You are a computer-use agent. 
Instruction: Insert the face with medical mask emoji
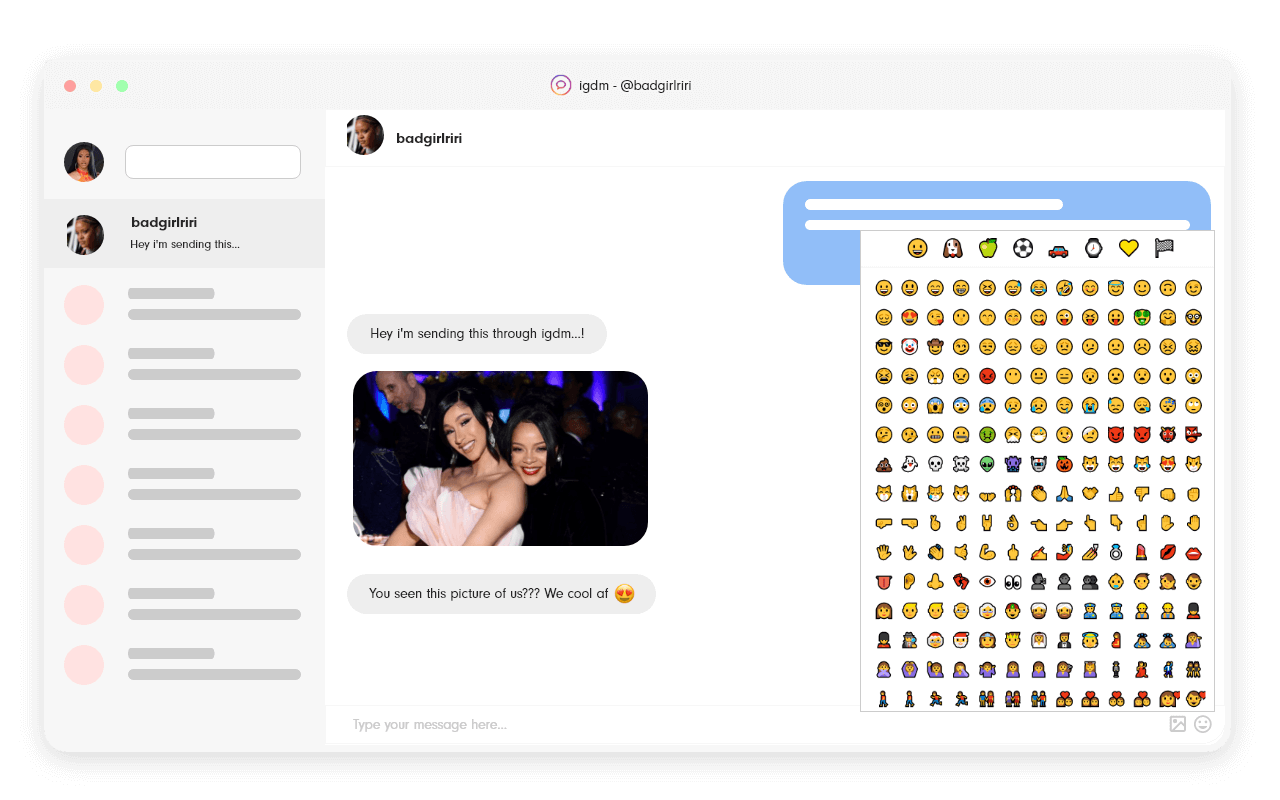click(x=1039, y=435)
